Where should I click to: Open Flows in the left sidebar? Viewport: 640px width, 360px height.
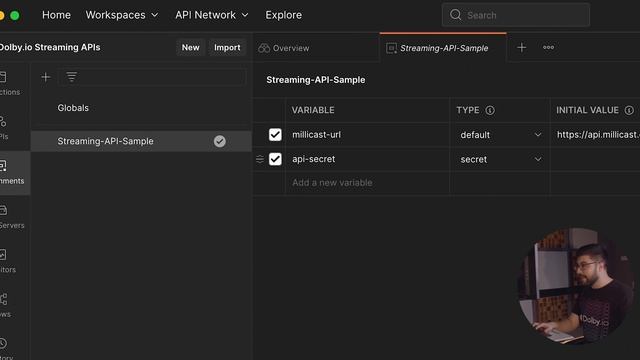click(x=6, y=306)
